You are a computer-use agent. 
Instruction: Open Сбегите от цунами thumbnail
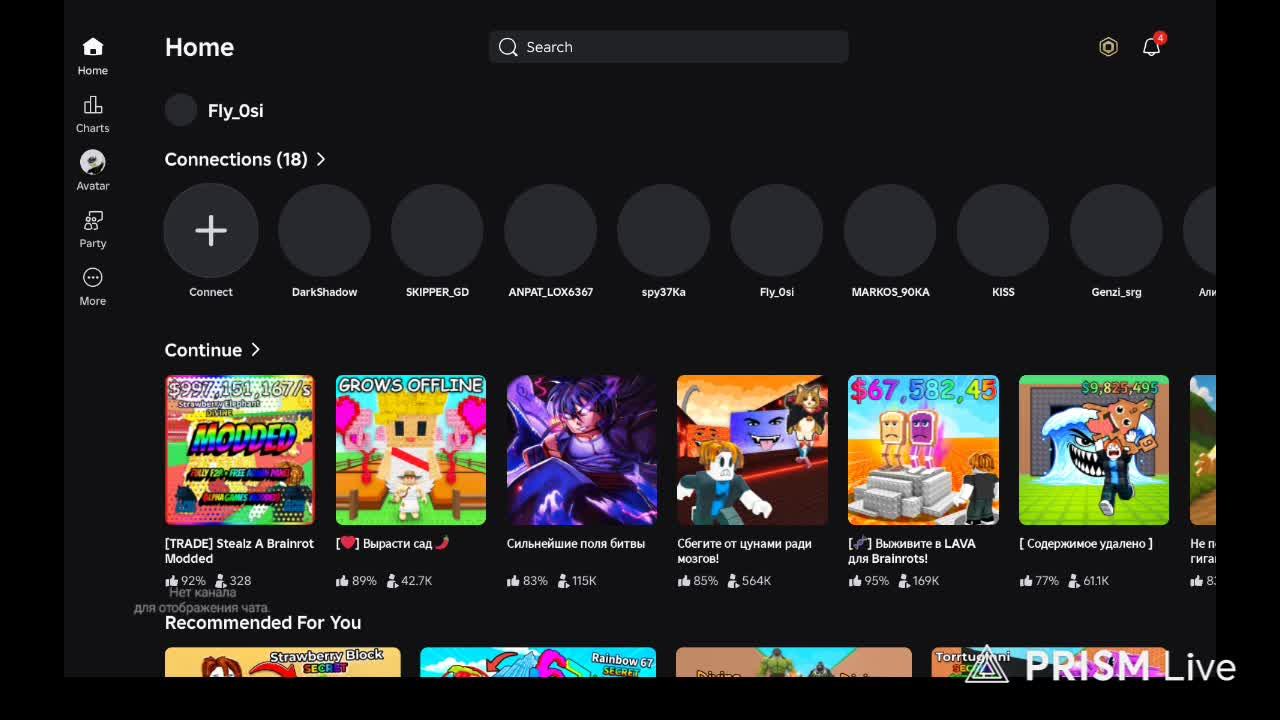tap(752, 450)
